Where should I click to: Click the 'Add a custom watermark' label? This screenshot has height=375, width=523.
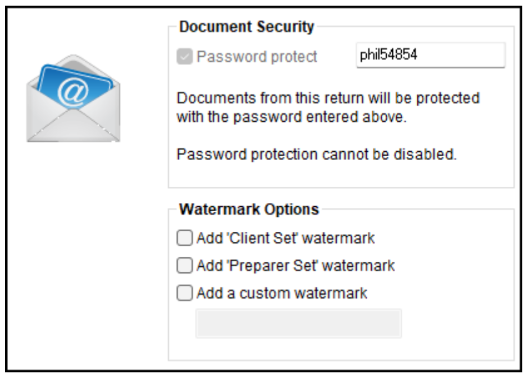coord(282,293)
